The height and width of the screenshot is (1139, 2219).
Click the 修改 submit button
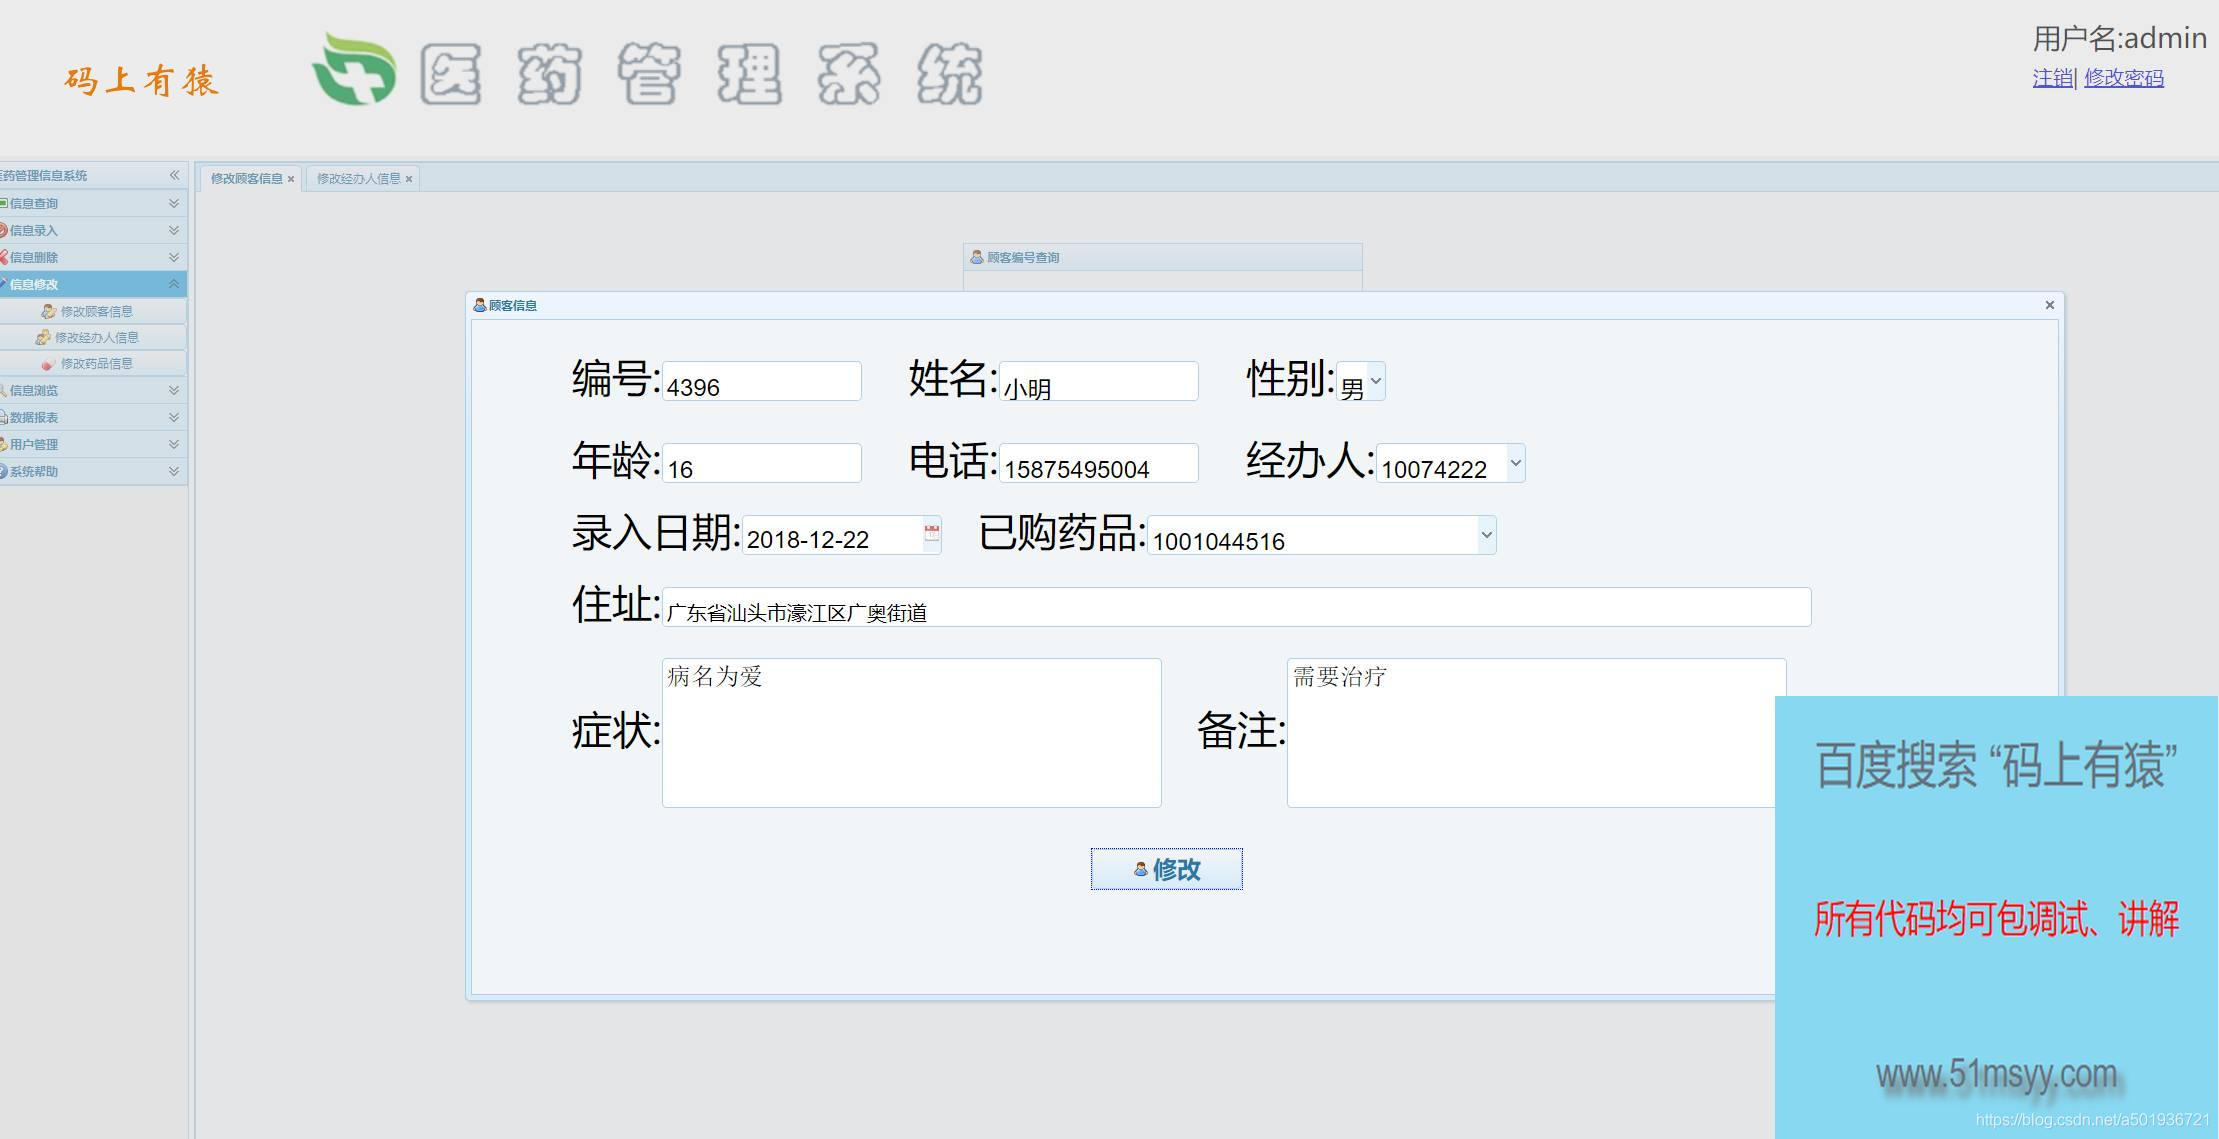pyautogui.click(x=1165, y=869)
